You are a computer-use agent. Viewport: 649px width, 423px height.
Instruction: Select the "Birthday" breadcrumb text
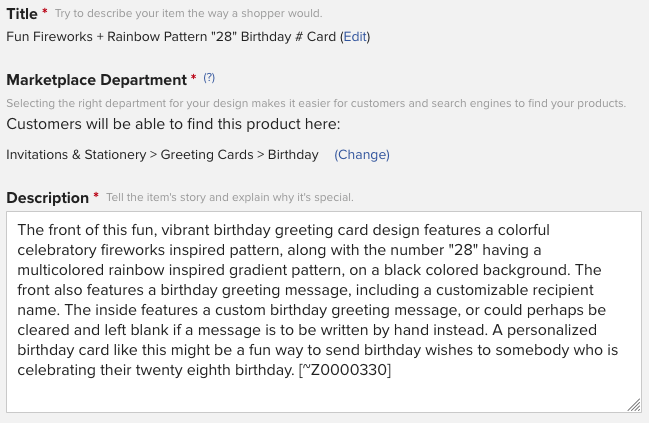pyautogui.click(x=293, y=154)
